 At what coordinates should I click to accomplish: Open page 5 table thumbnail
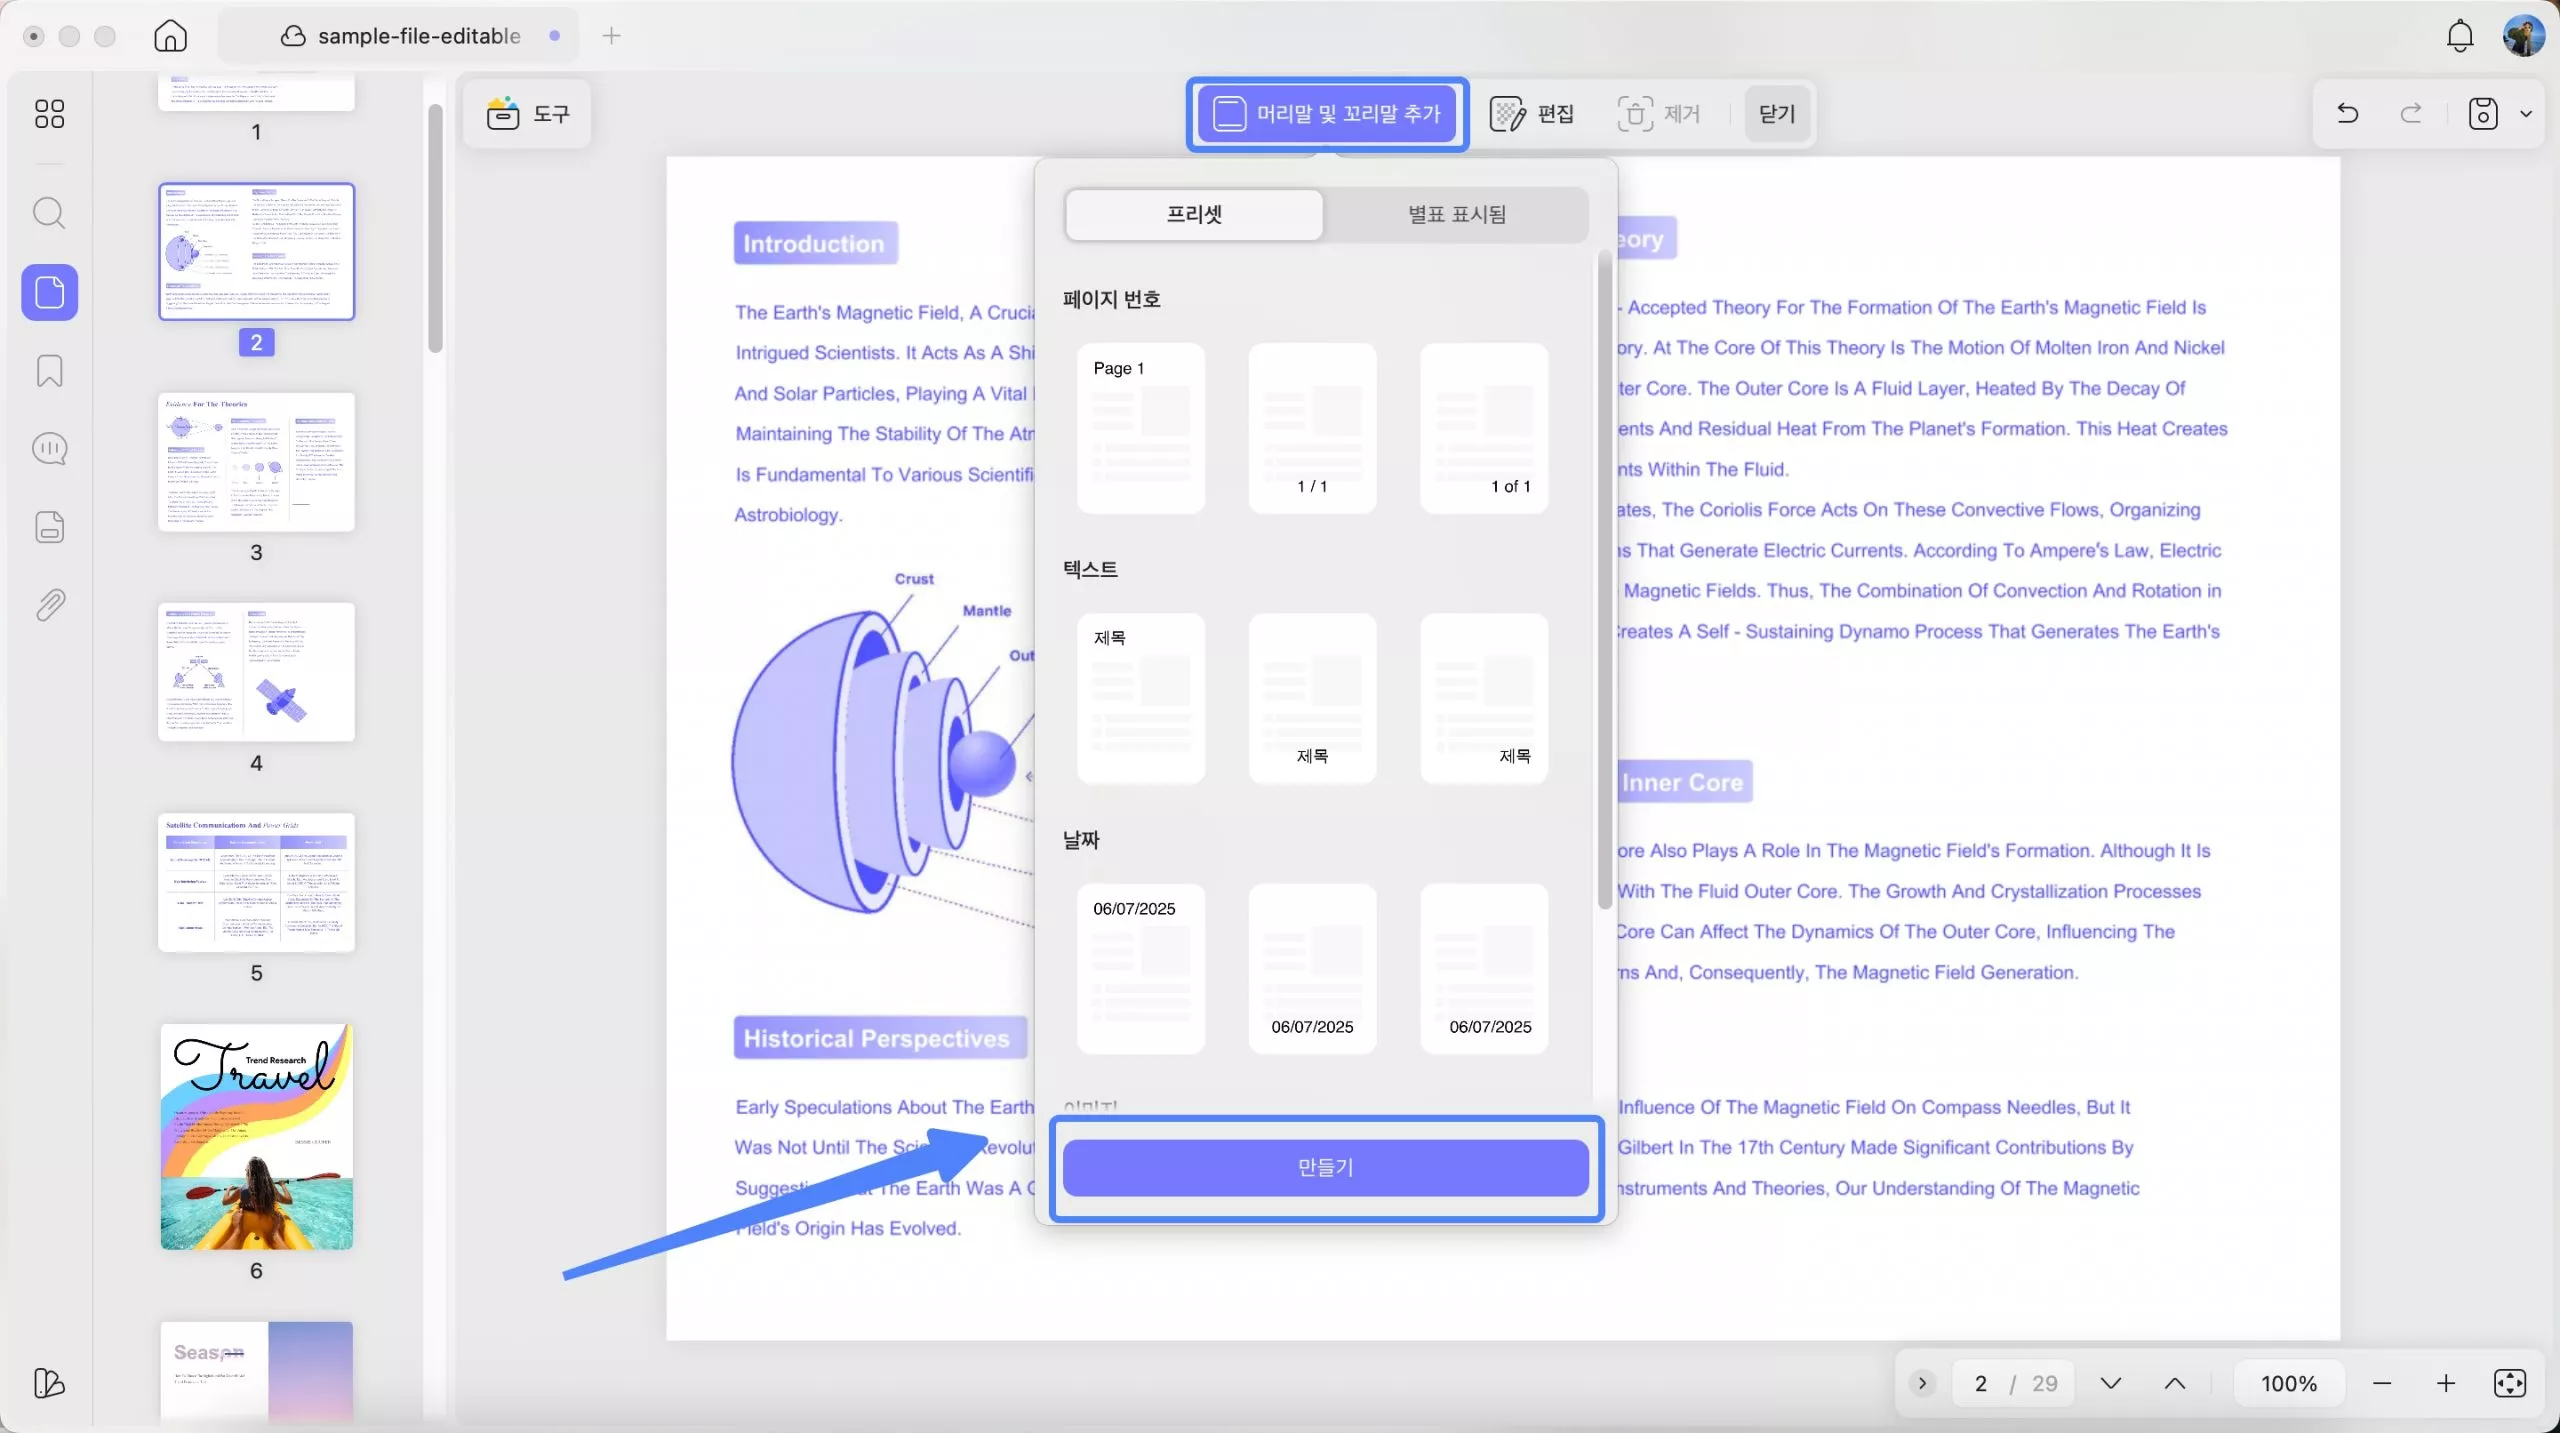256,881
